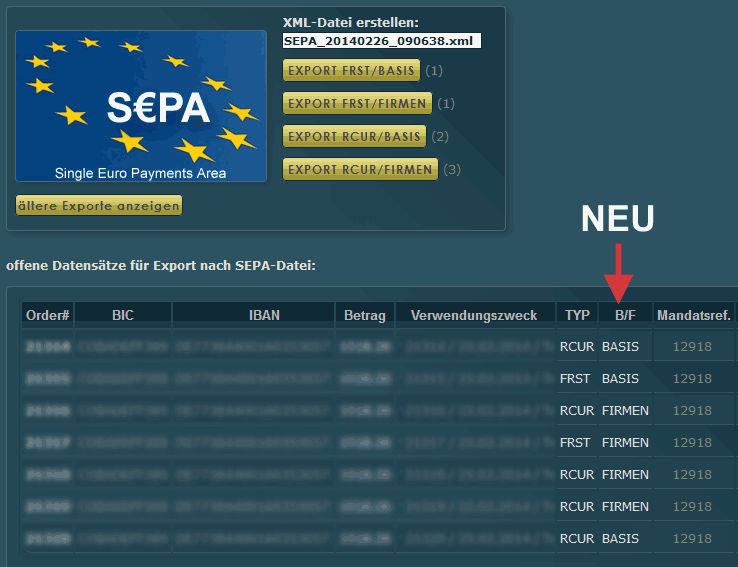Click the count (3) beside EXPORT RCUR/FIRMEN
Image resolution: width=738 pixels, height=567 pixels.
coord(452,169)
